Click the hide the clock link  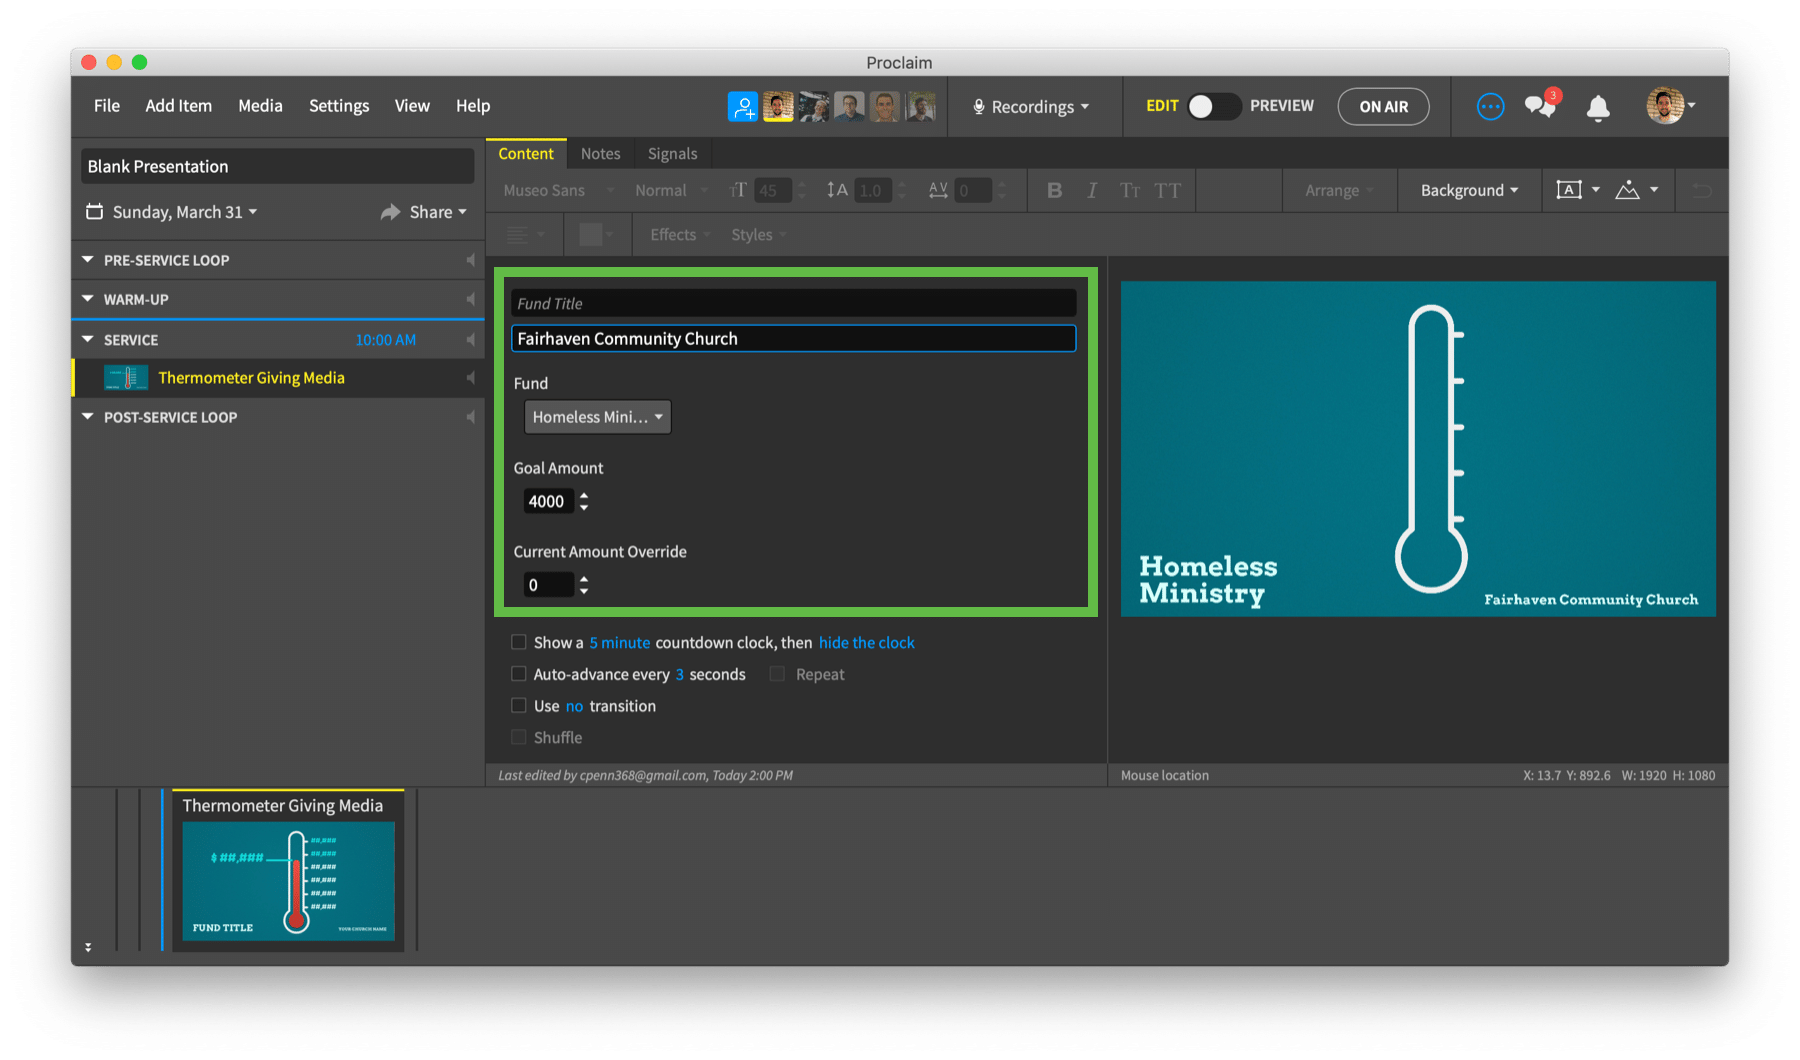click(866, 643)
